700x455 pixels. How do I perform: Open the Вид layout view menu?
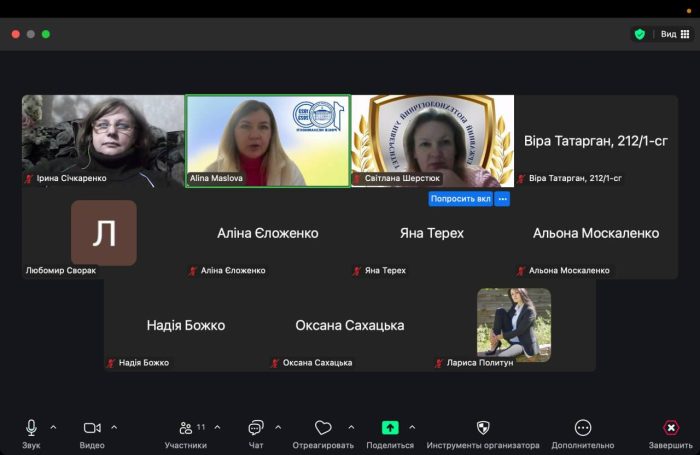675,34
